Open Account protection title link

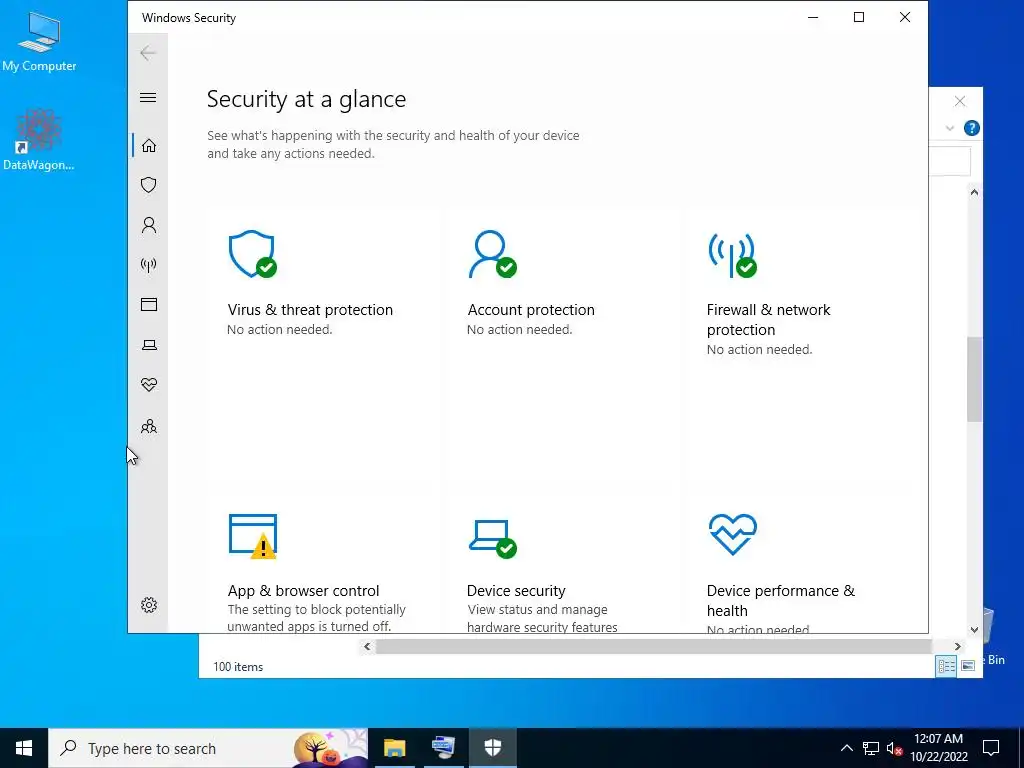[531, 310]
